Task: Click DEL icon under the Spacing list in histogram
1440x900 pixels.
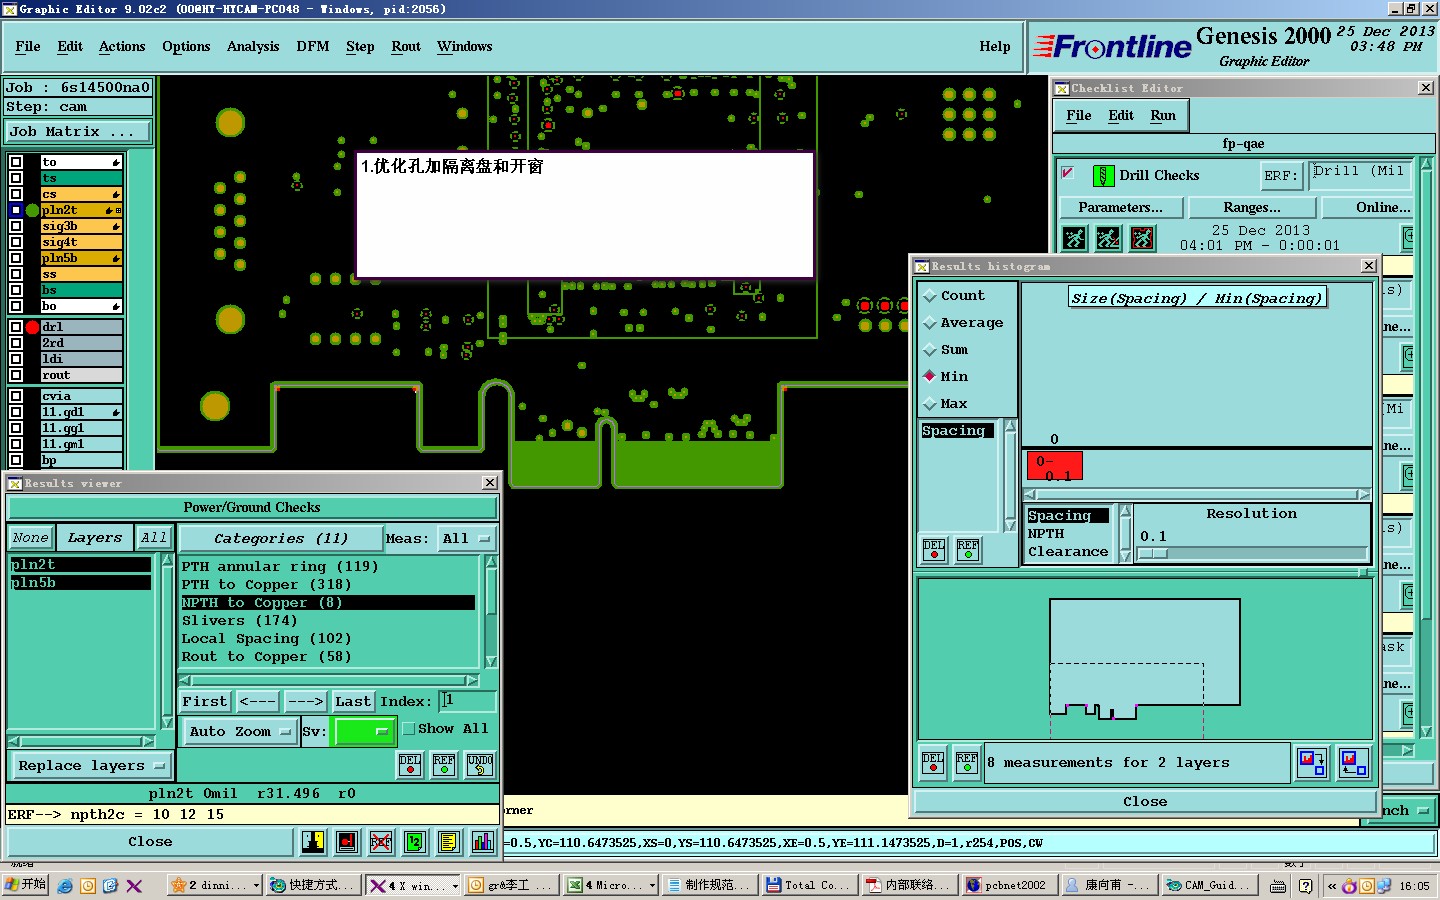Action: 934,550
